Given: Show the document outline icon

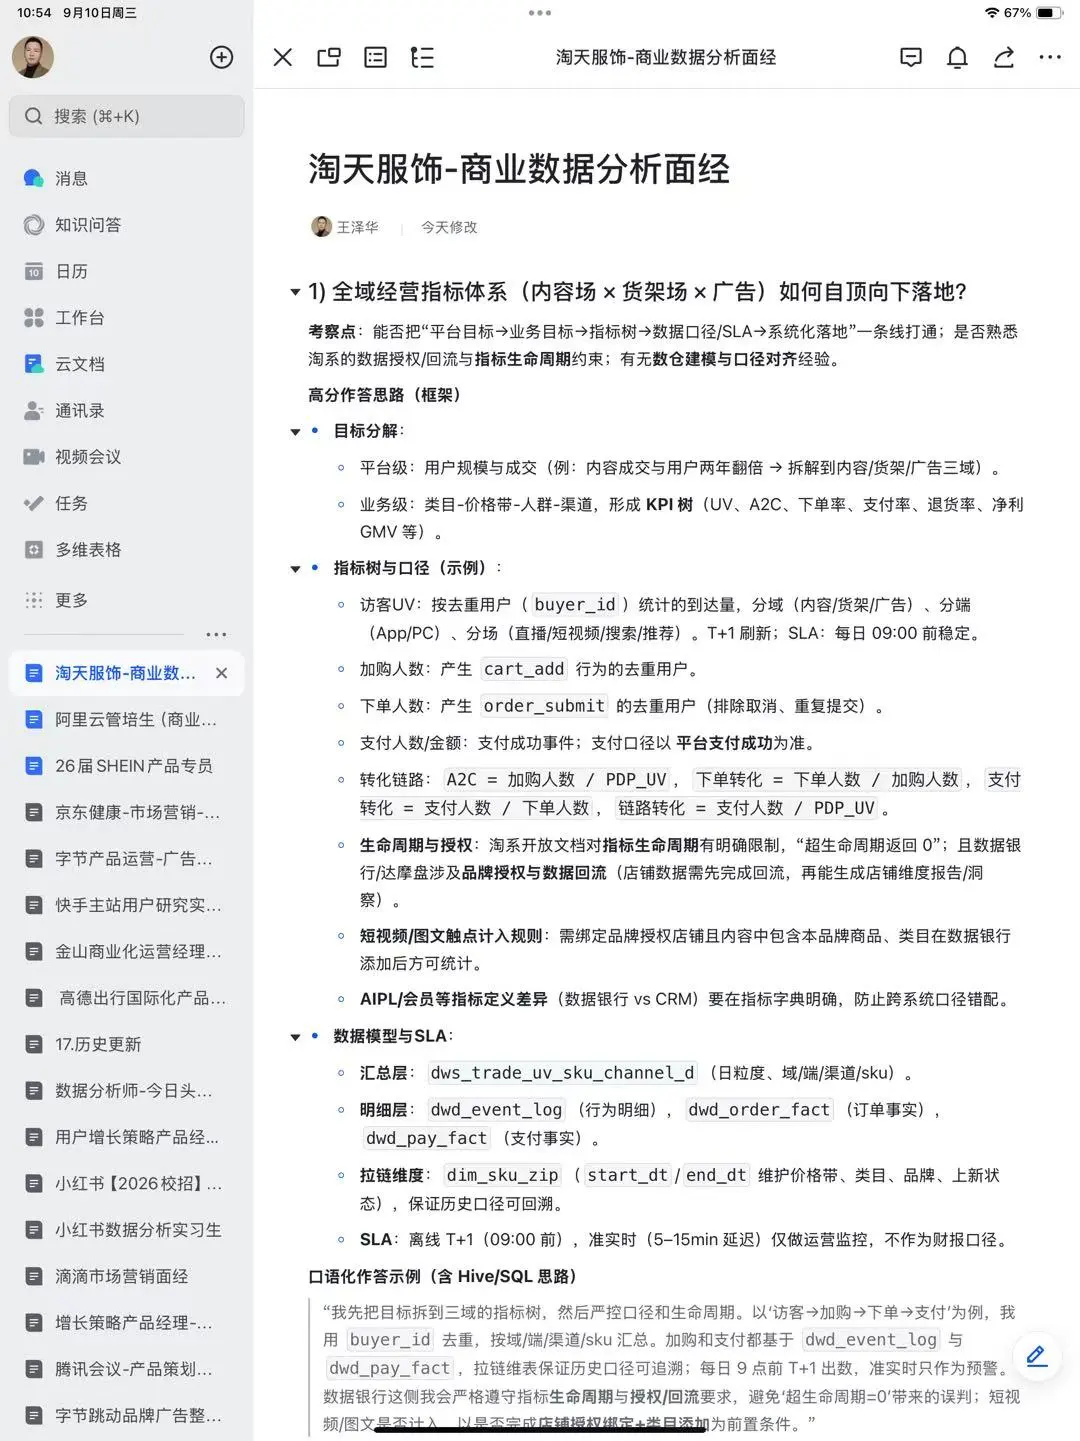Looking at the screenshot, I should [x=422, y=57].
